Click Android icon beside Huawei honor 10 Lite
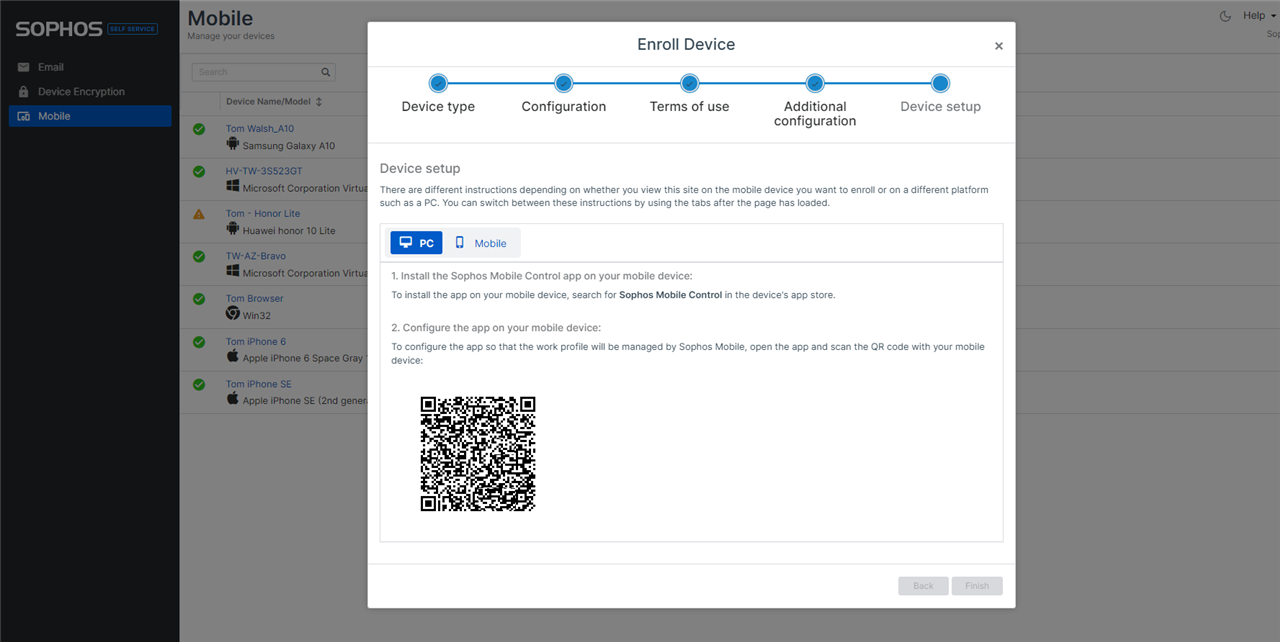Viewport: 1280px width, 642px height. 233,229
